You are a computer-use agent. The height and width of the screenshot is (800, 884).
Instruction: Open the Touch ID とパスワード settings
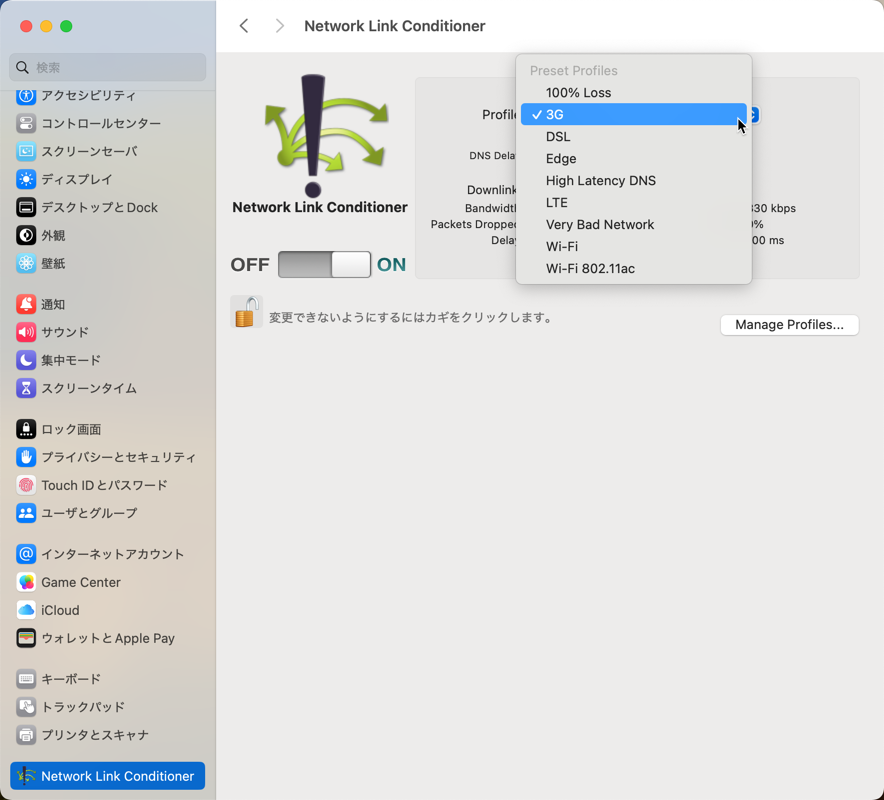[x=107, y=485]
